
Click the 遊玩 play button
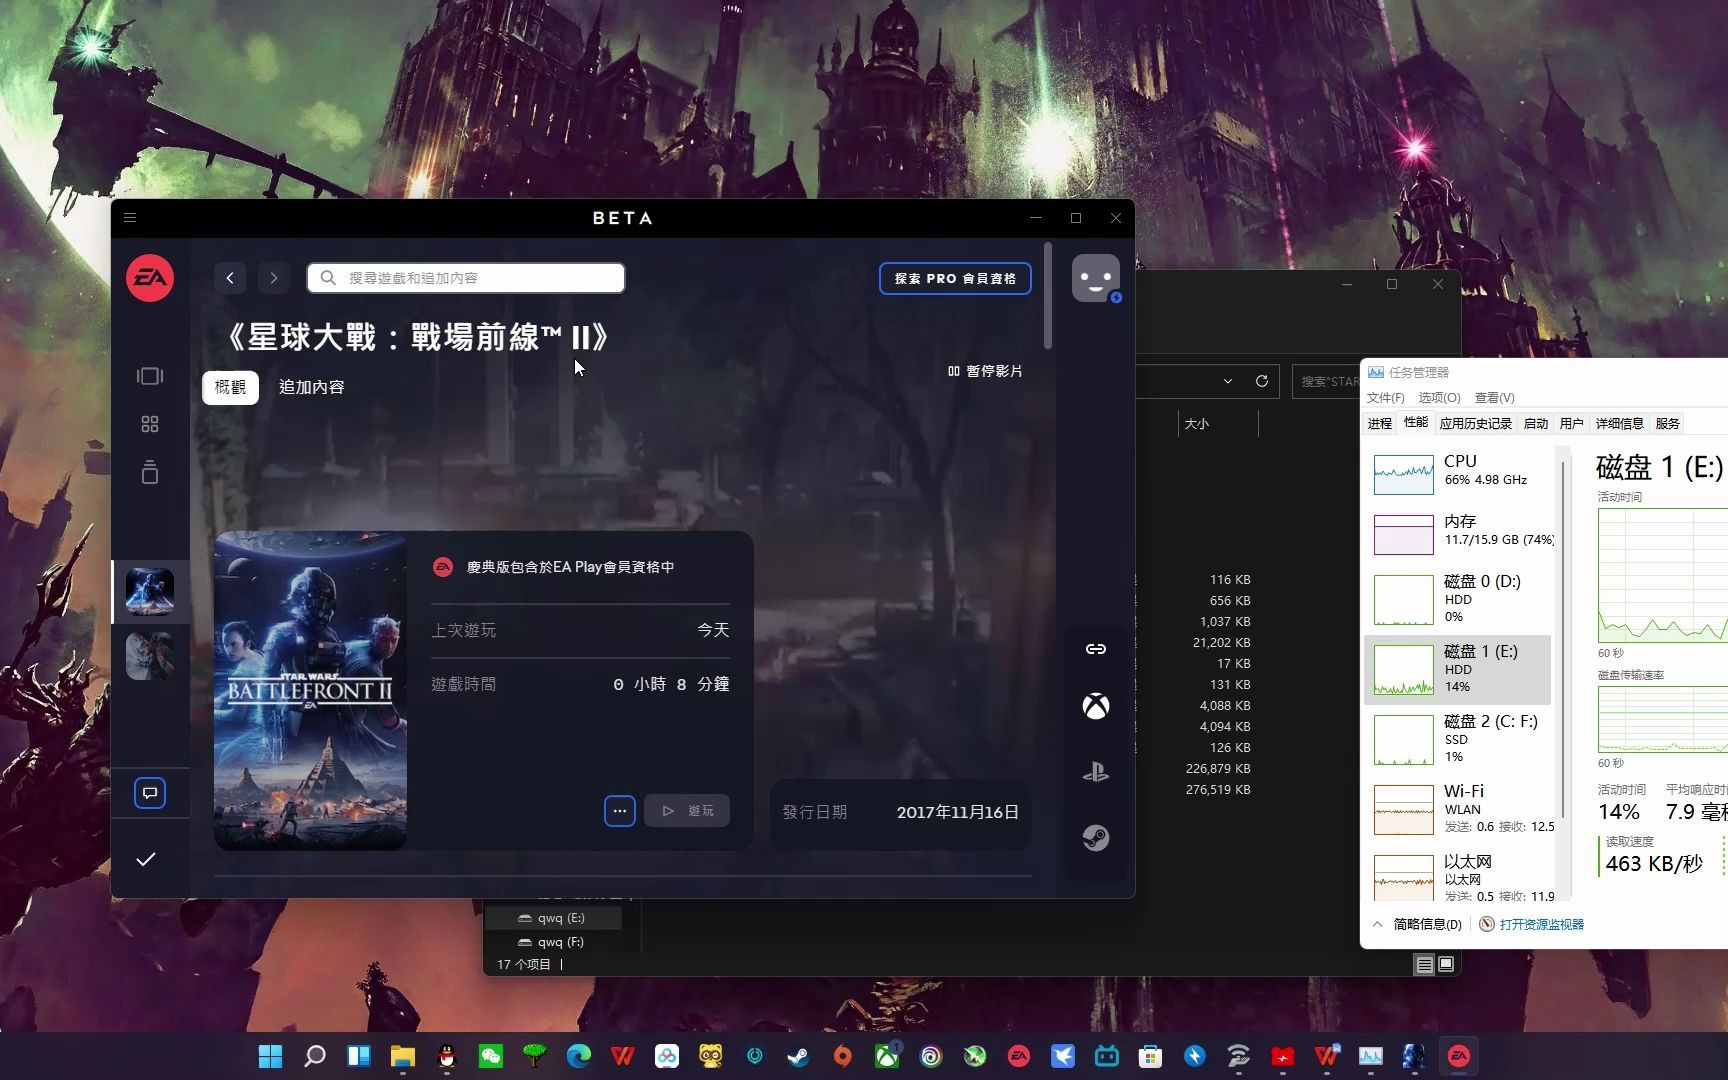coord(687,810)
